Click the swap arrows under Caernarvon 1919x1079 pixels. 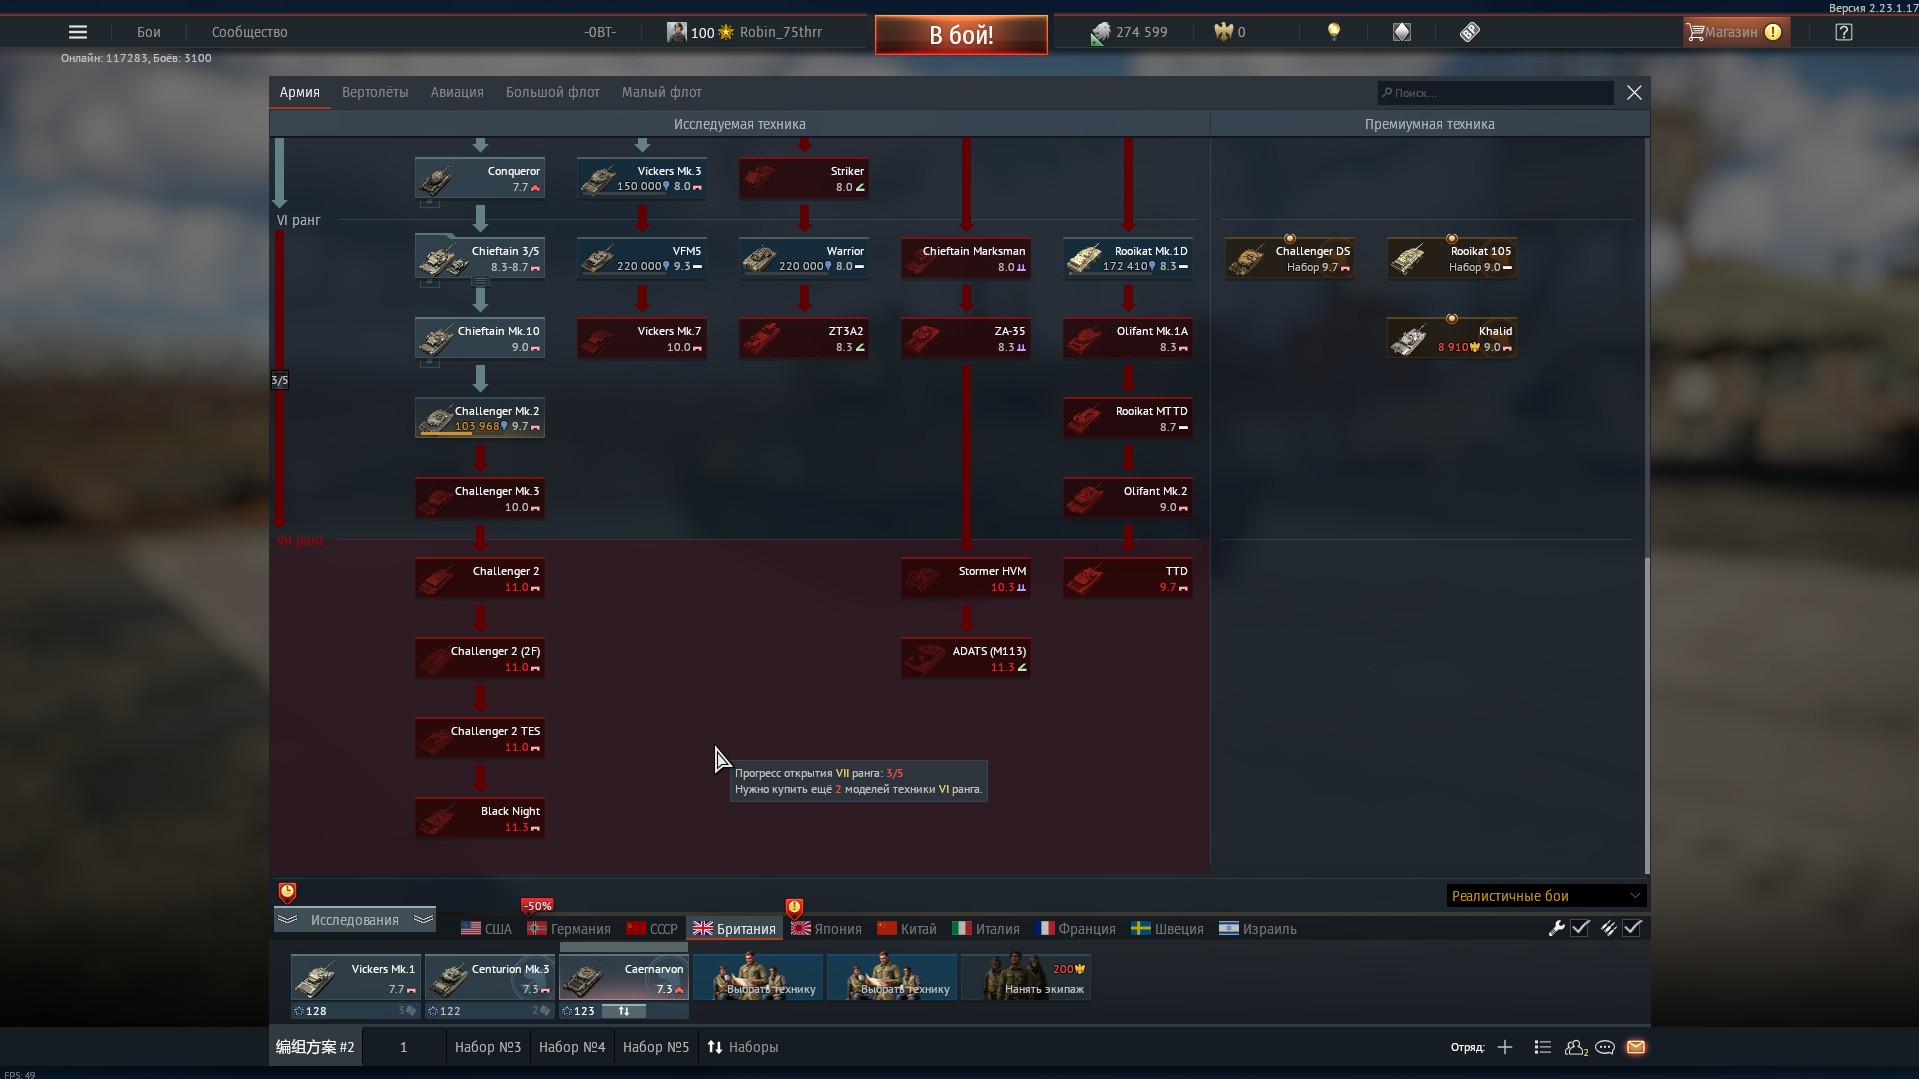coord(624,1011)
